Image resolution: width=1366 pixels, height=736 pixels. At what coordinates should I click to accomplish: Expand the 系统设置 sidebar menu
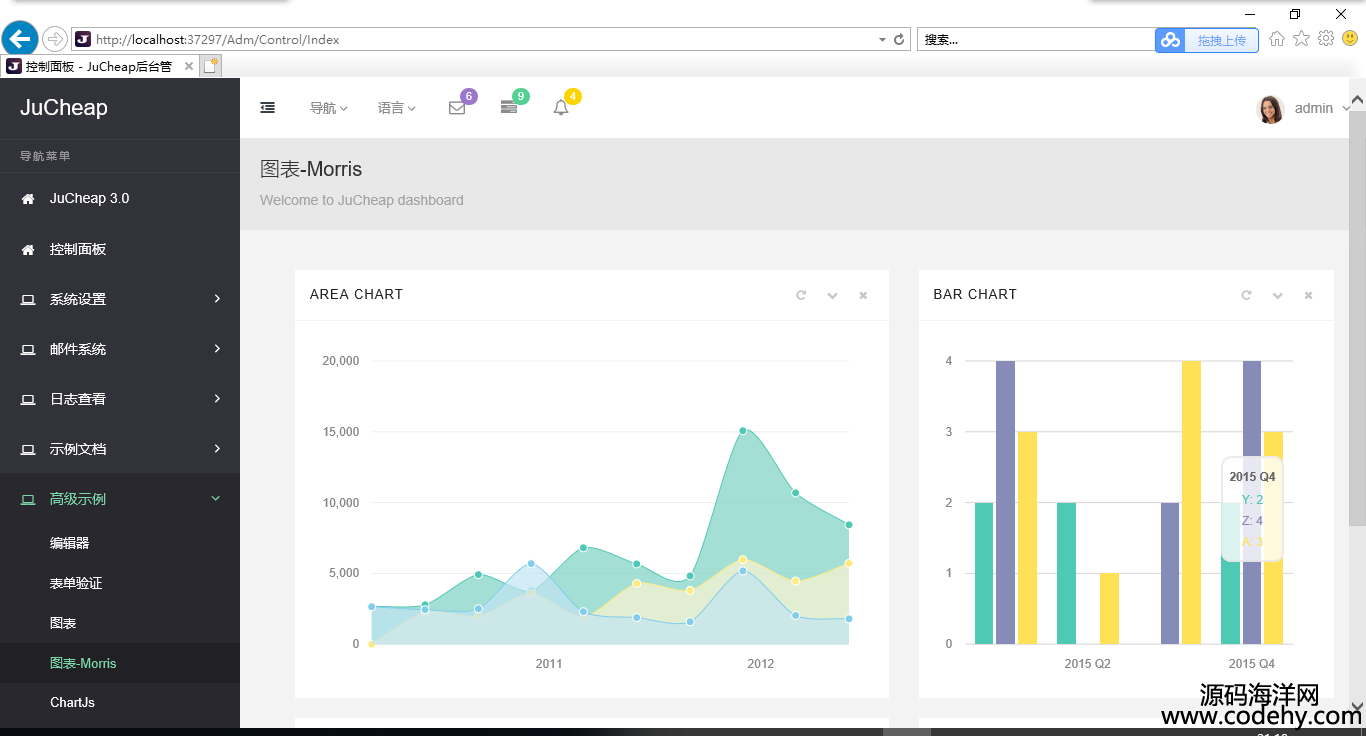coord(120,299)
